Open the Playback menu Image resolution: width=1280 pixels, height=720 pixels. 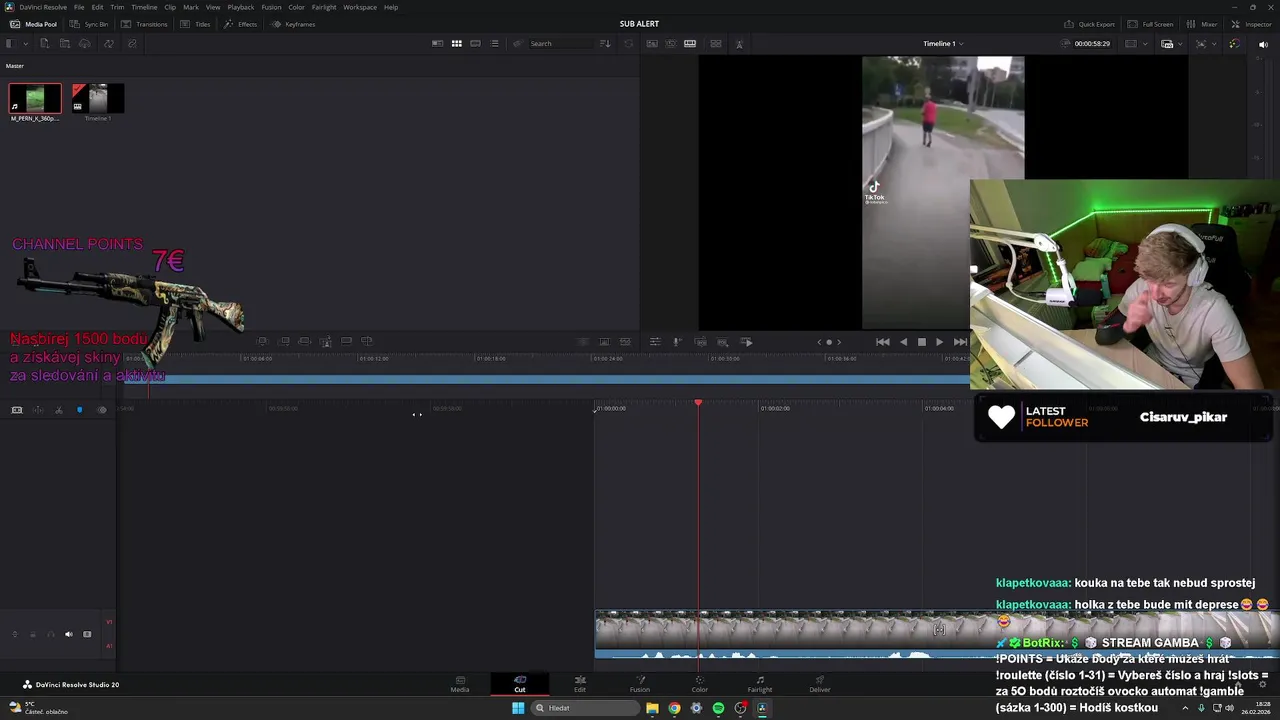click(241, 7)
